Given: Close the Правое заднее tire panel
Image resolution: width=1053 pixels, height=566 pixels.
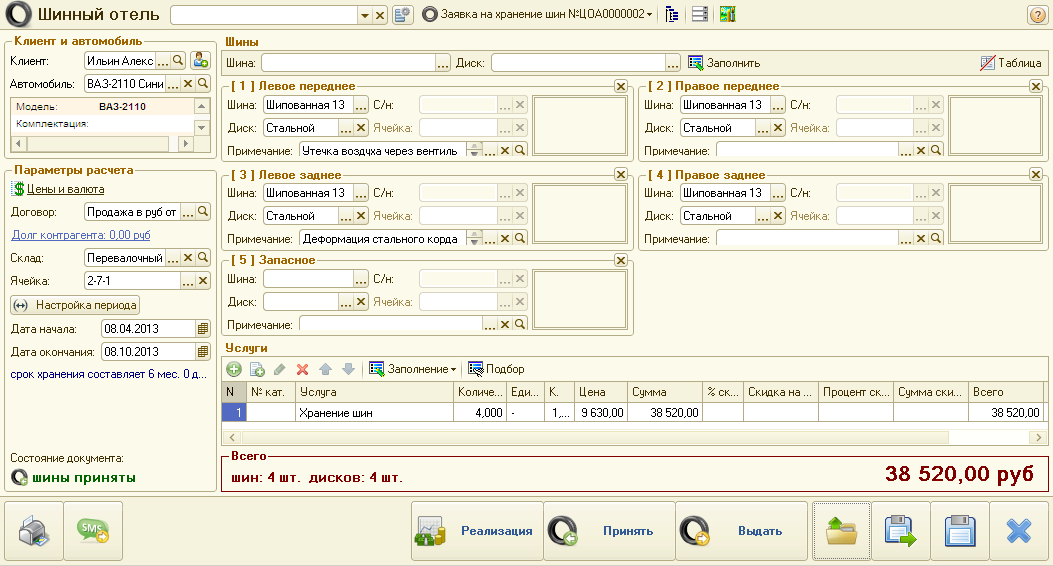Looking at the screenshot, I should pyautogui.click(x=1036, y=175).
